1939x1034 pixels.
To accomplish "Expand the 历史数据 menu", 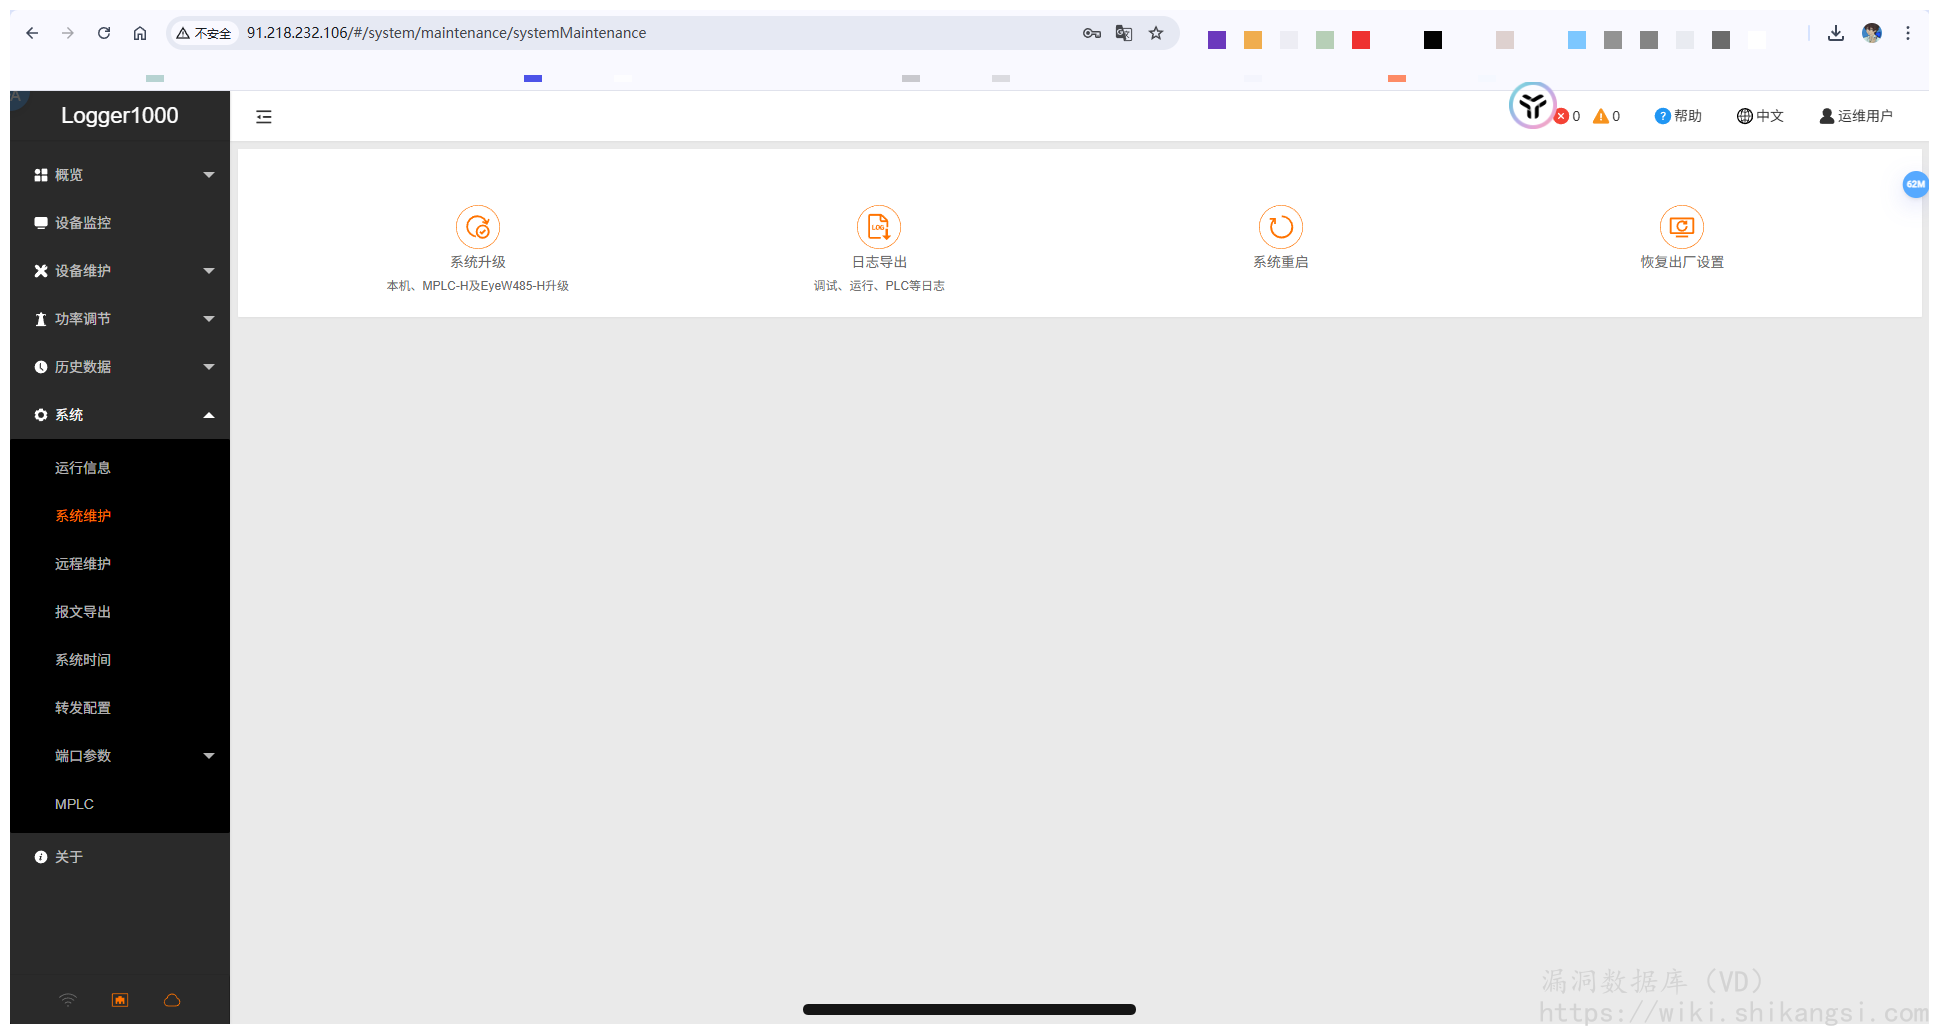I will [120, 367].
